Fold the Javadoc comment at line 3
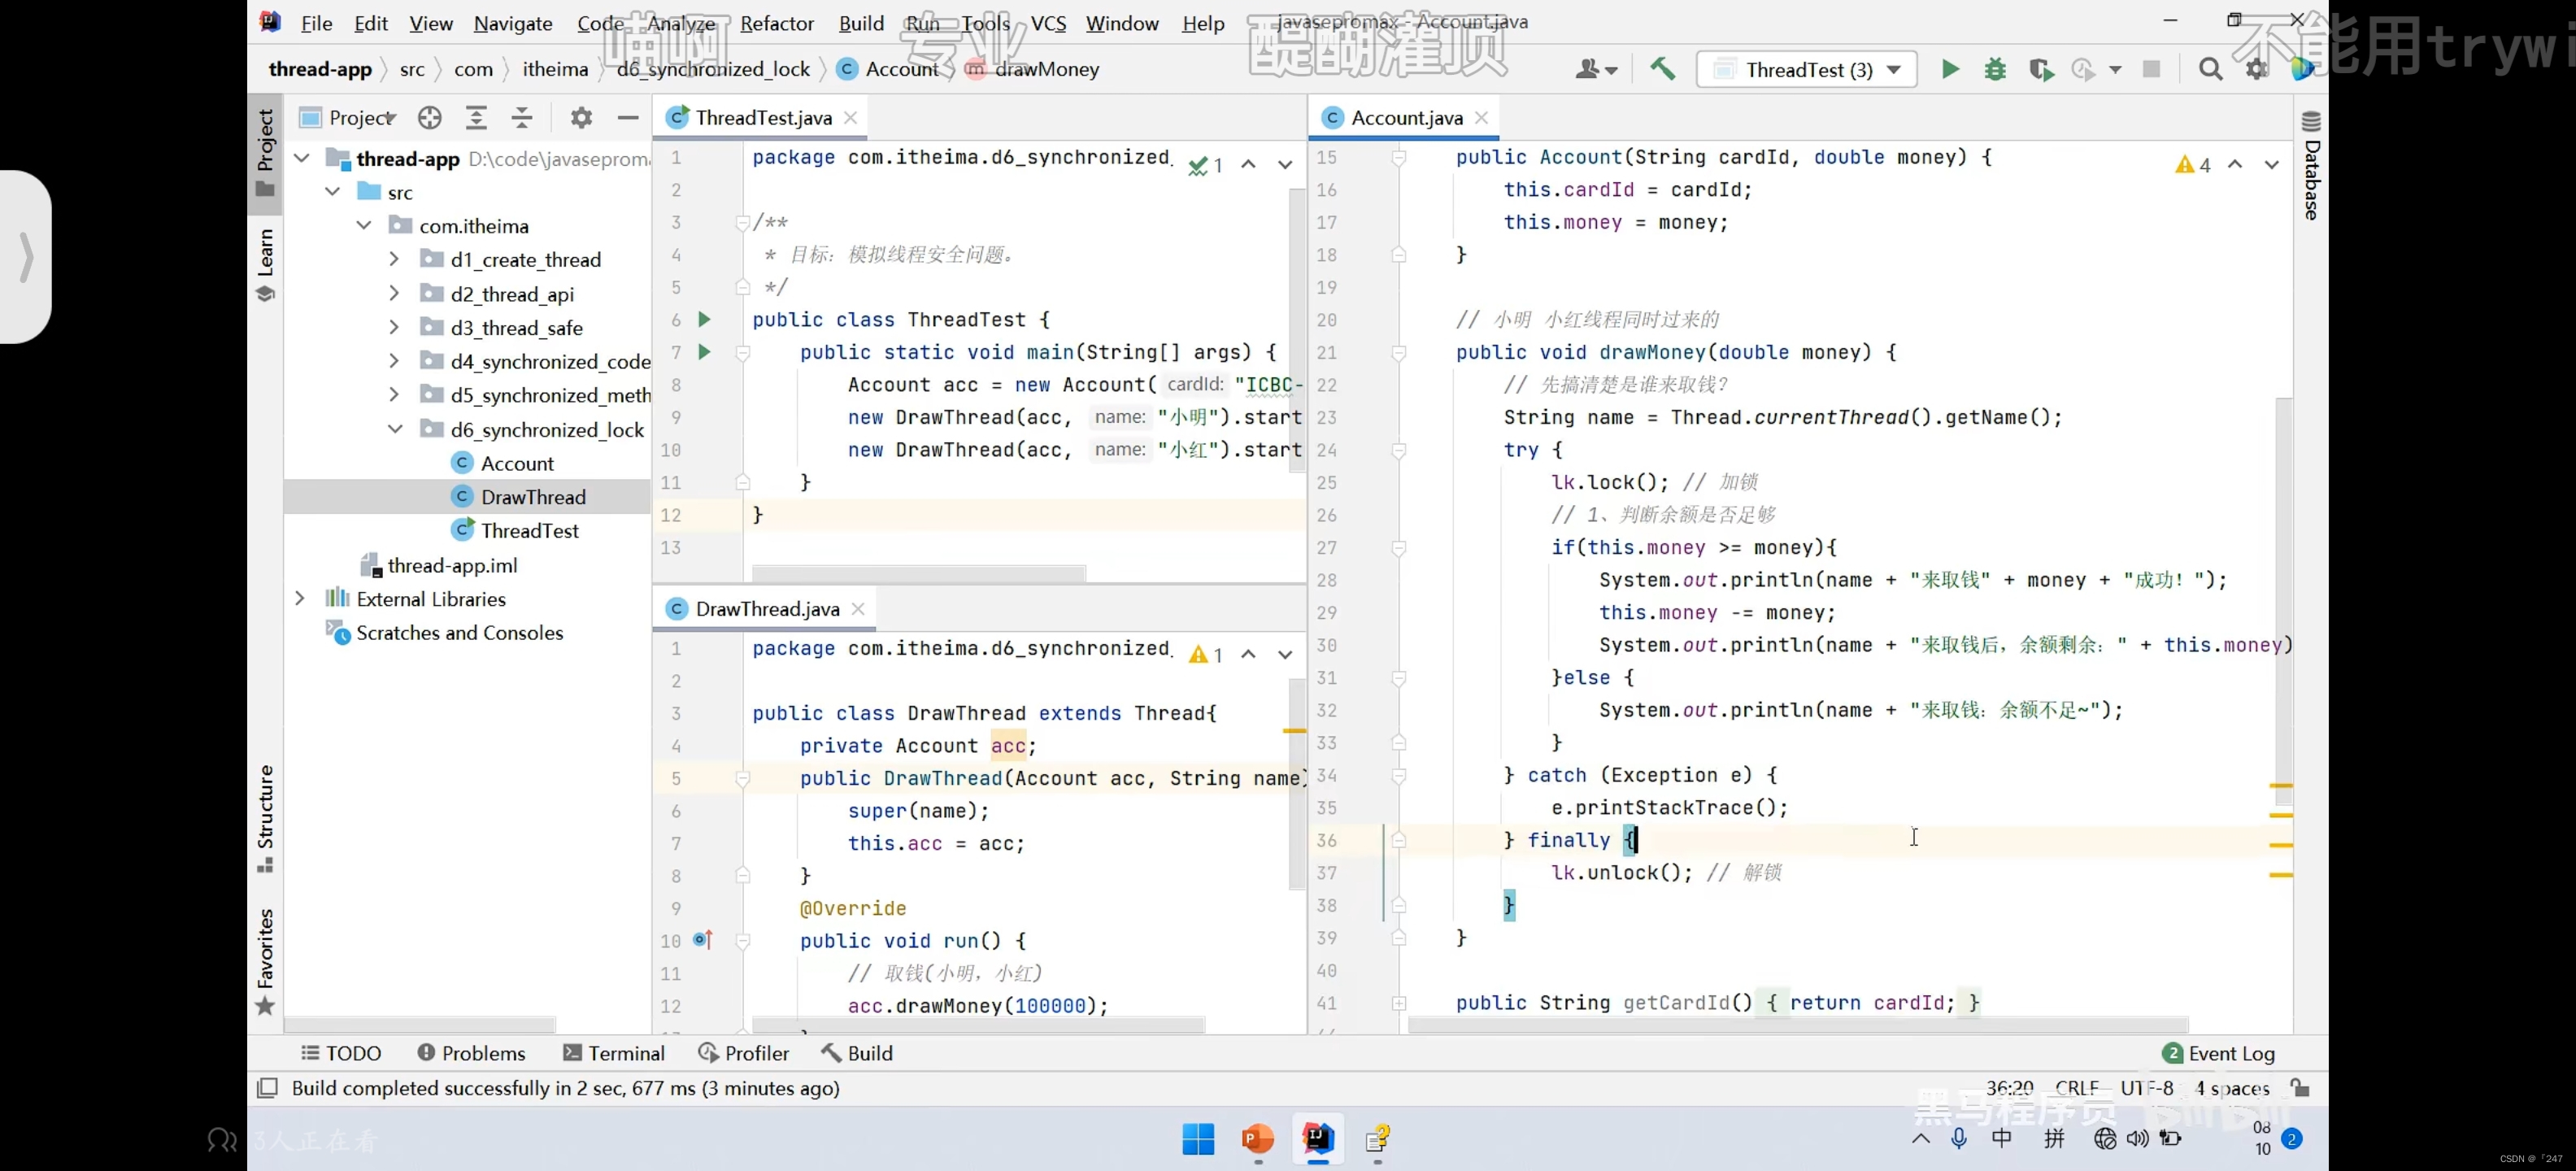The width and height of the screenshot is (2576, 1171). pyautogui.click(x=742, y=222)
